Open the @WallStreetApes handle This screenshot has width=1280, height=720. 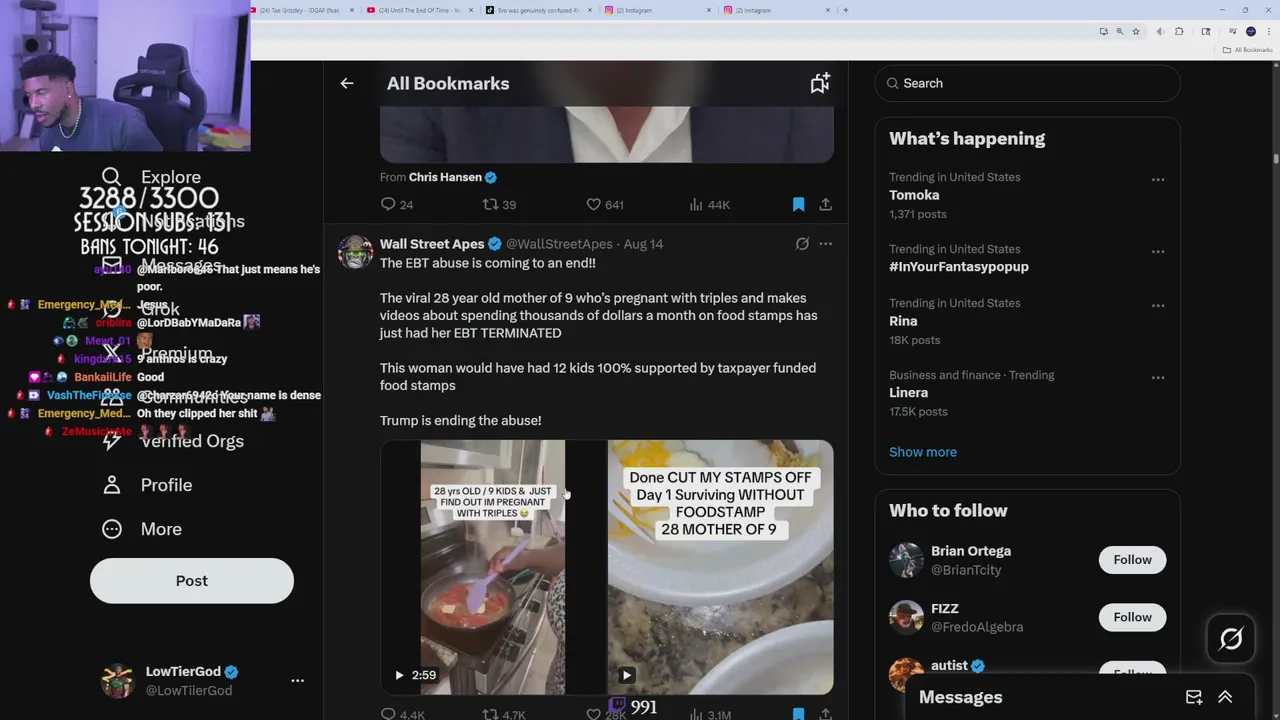559,244
